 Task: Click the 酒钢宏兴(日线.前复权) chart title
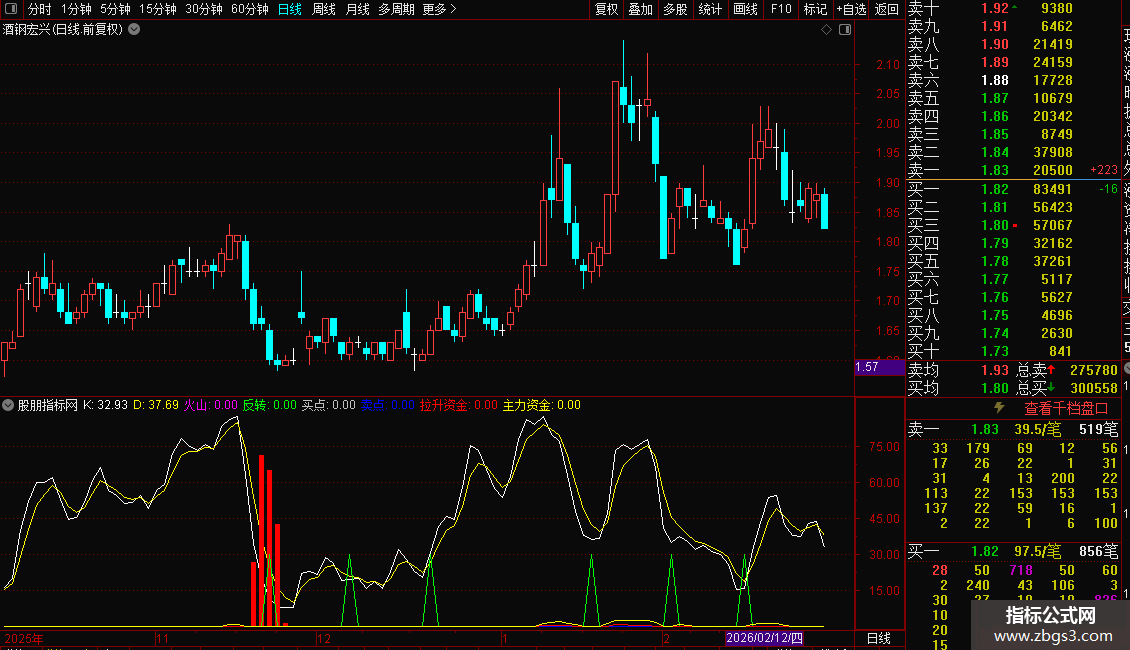(x=63, y=30)
